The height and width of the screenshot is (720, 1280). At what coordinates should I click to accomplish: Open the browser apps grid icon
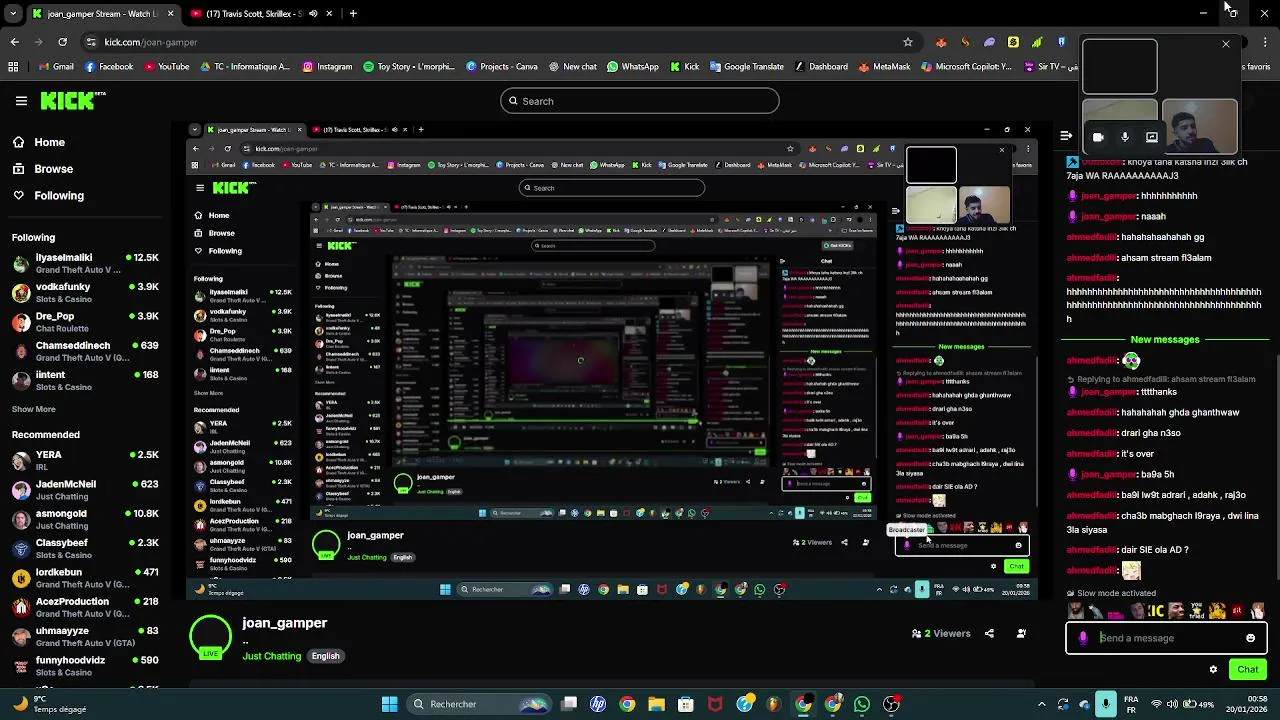click(13, 67)
